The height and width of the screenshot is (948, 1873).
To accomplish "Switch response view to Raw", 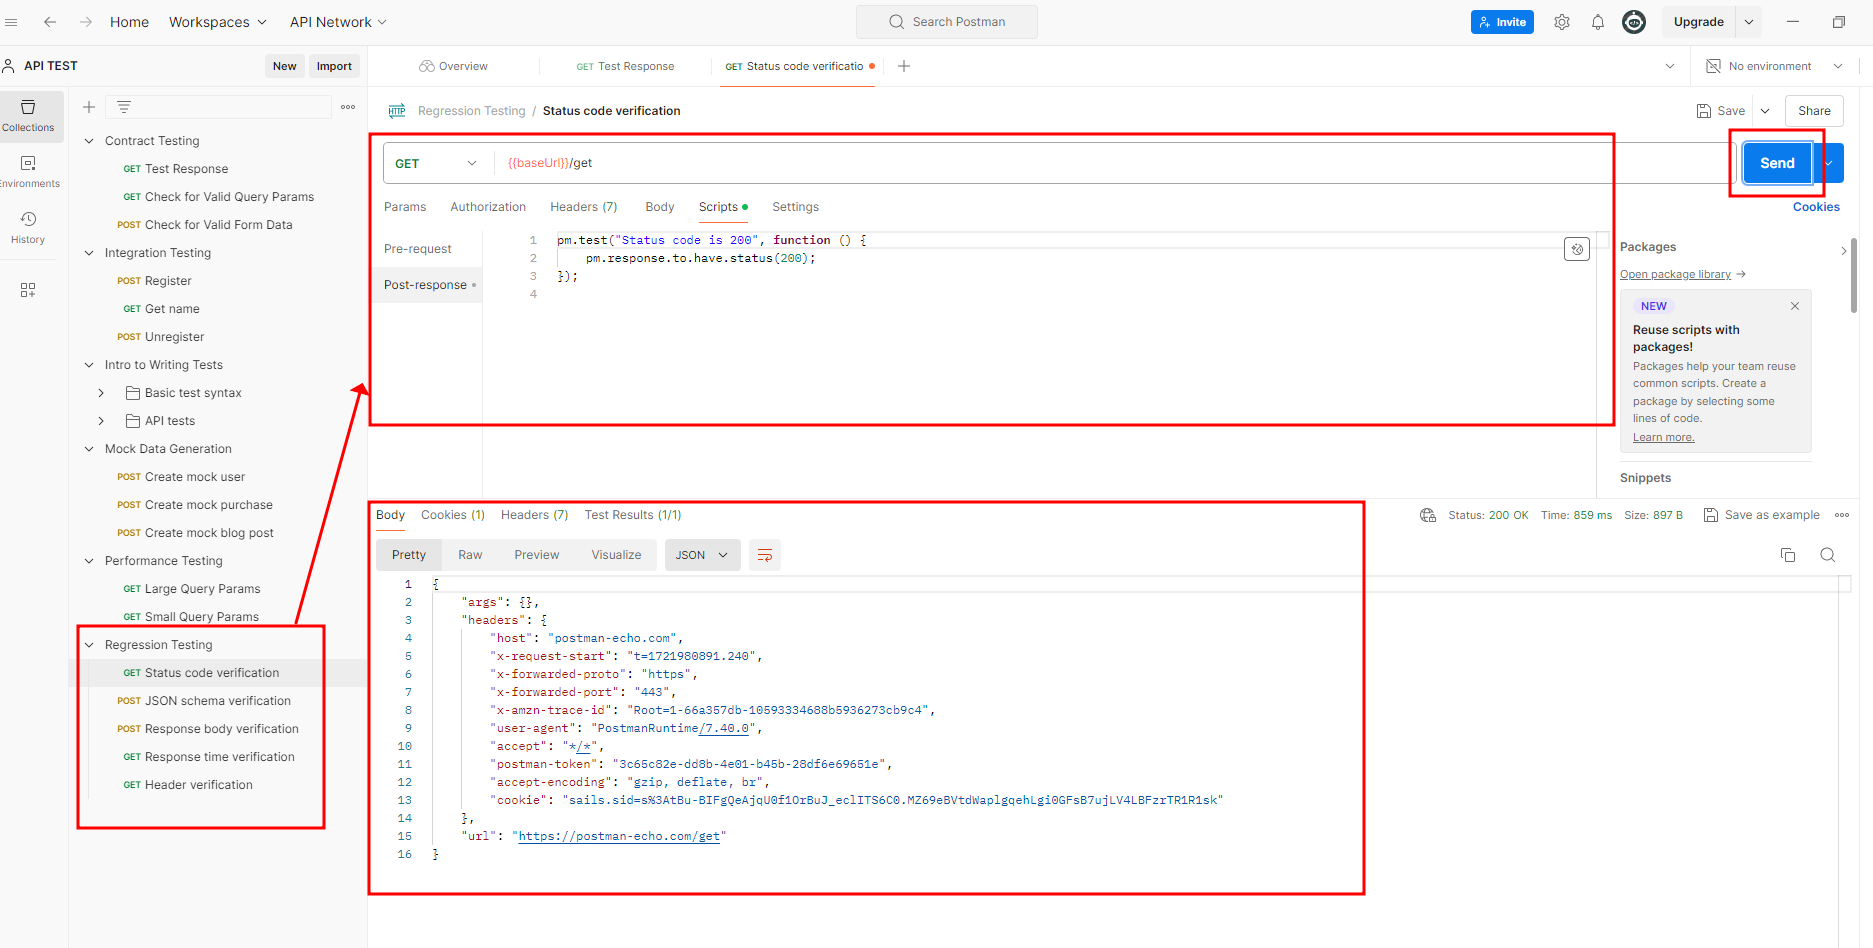I will pos(470,555).
